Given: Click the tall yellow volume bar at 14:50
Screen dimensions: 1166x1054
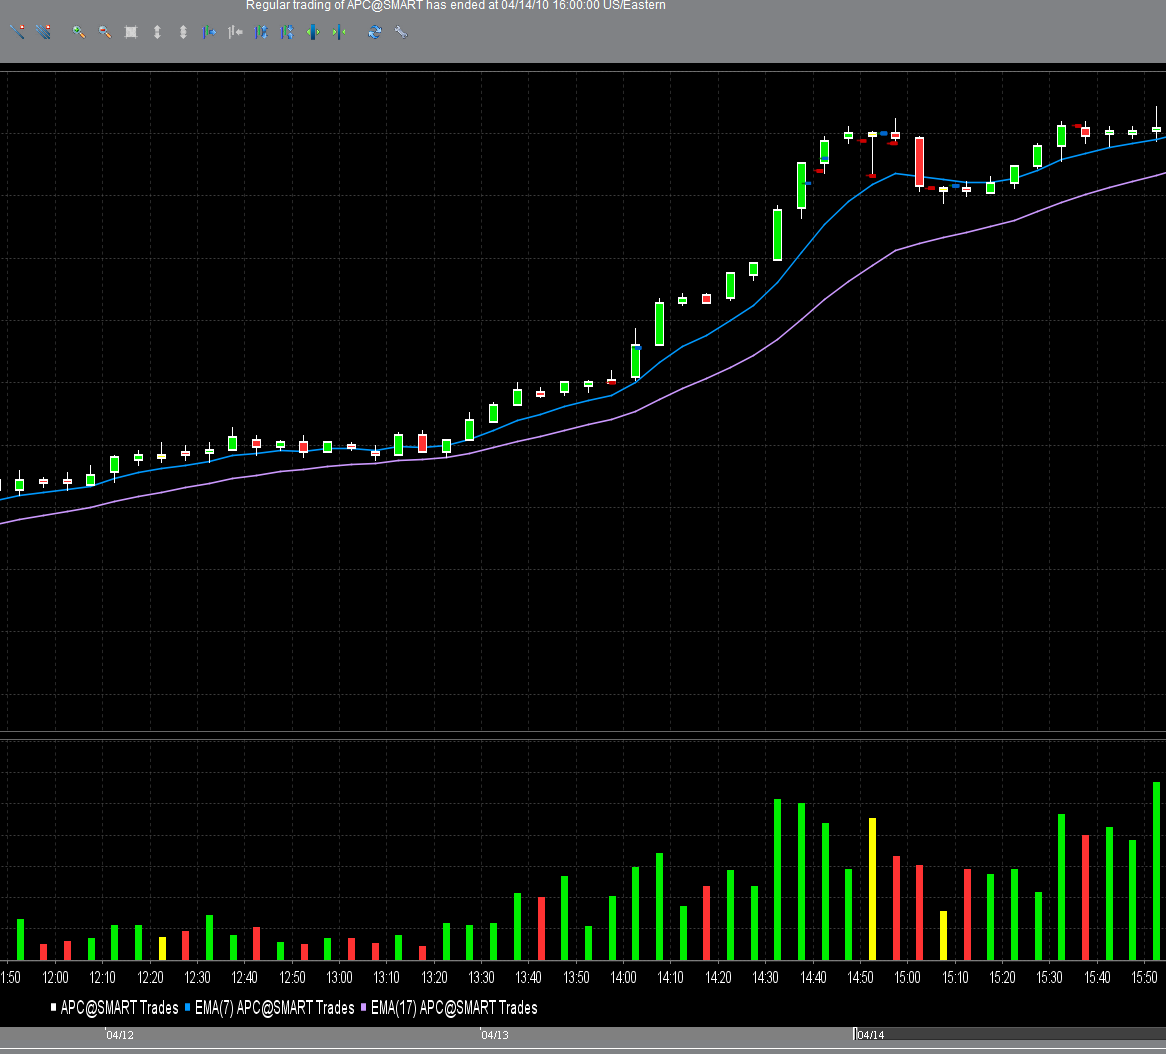Looking at the screenshot, I should [x=872, y=889].
